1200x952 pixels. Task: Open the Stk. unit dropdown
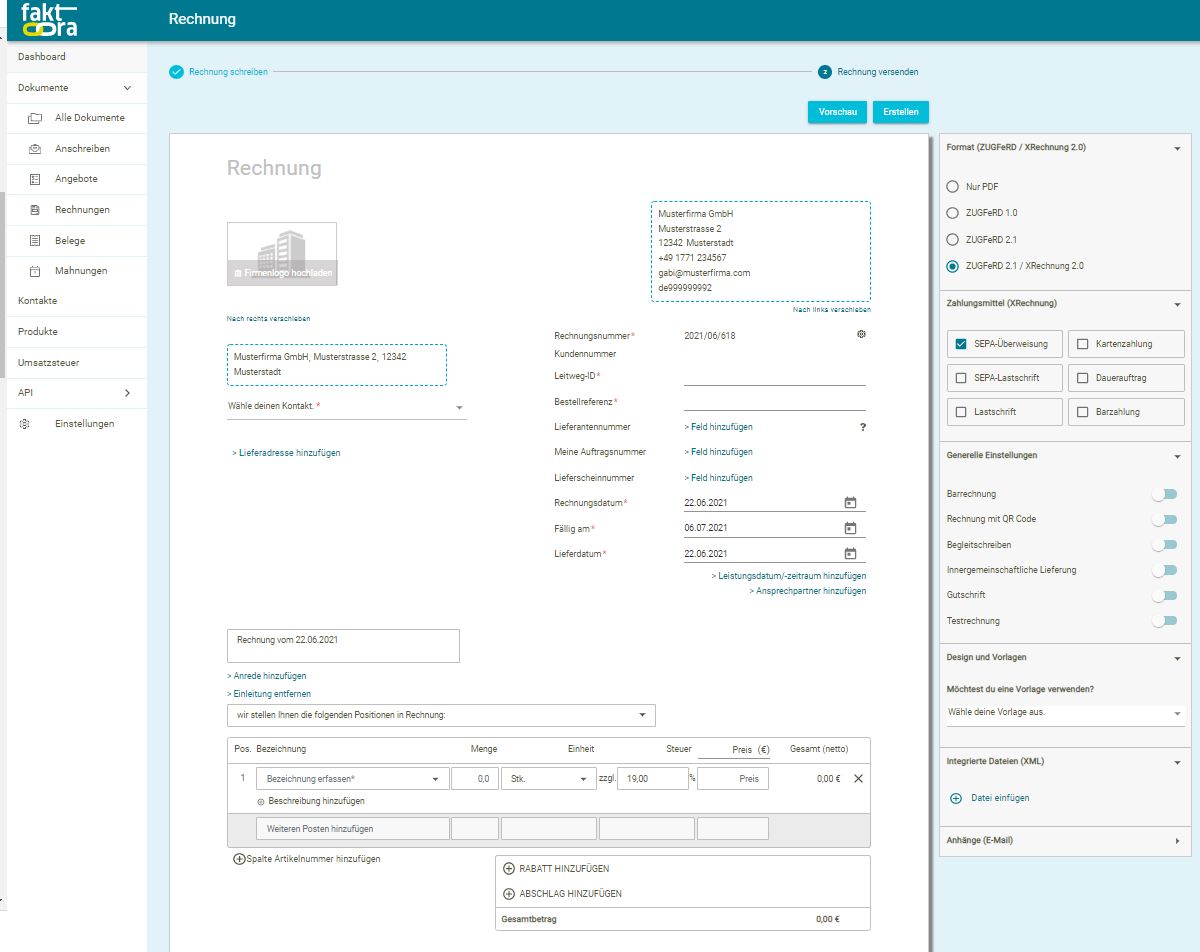(583, 777)
